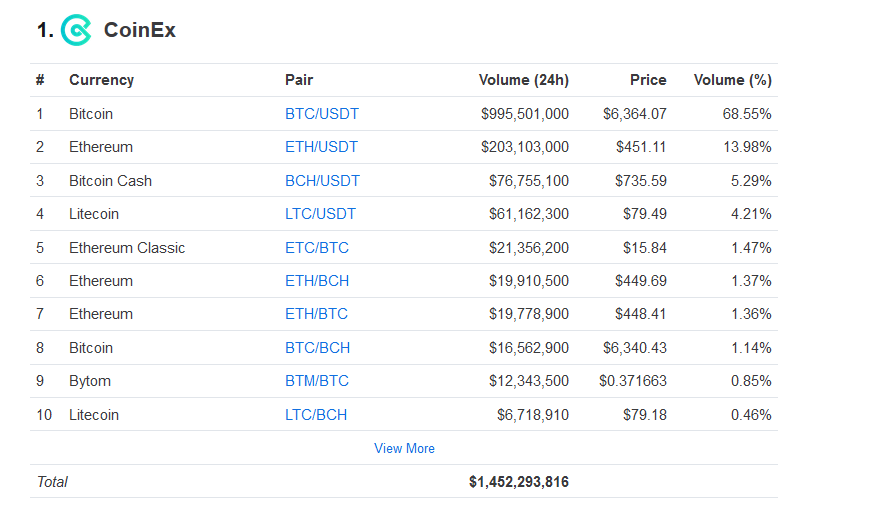884x522 pixels.
Task: Click the 68.55% volume share
Action: tap(747, 114)
